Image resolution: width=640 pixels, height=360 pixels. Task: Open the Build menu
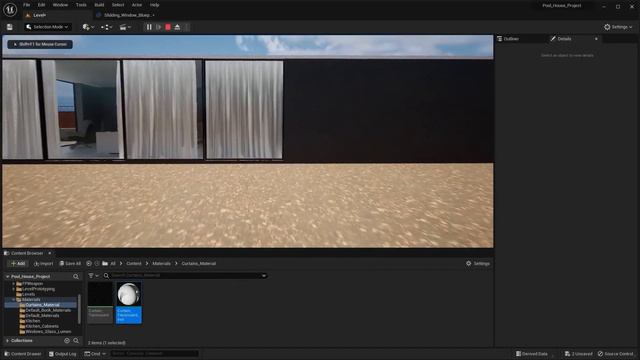click(99, 5)
